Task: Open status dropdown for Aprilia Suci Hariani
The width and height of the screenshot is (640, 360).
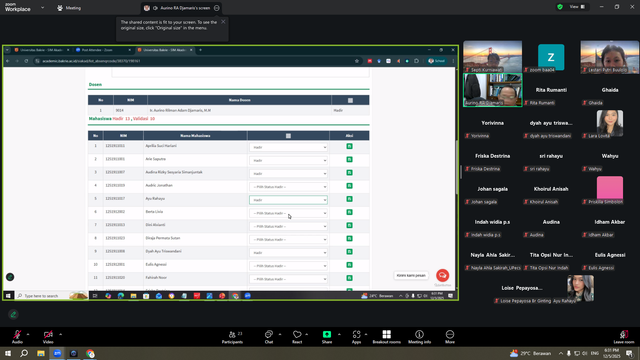Action: (288, 147)
